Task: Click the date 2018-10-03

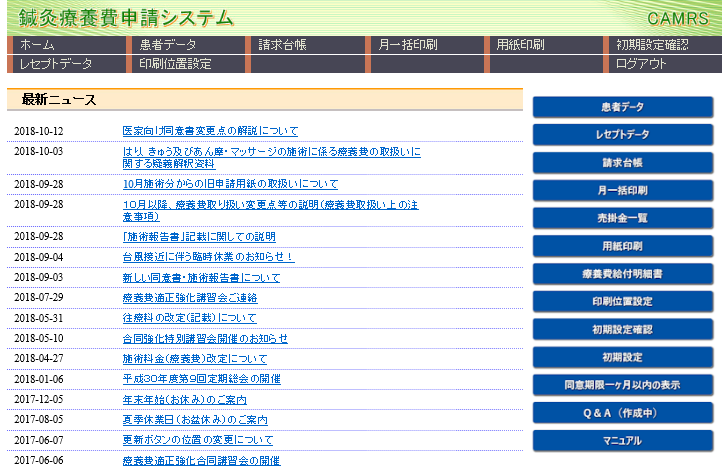Action: 39,151
